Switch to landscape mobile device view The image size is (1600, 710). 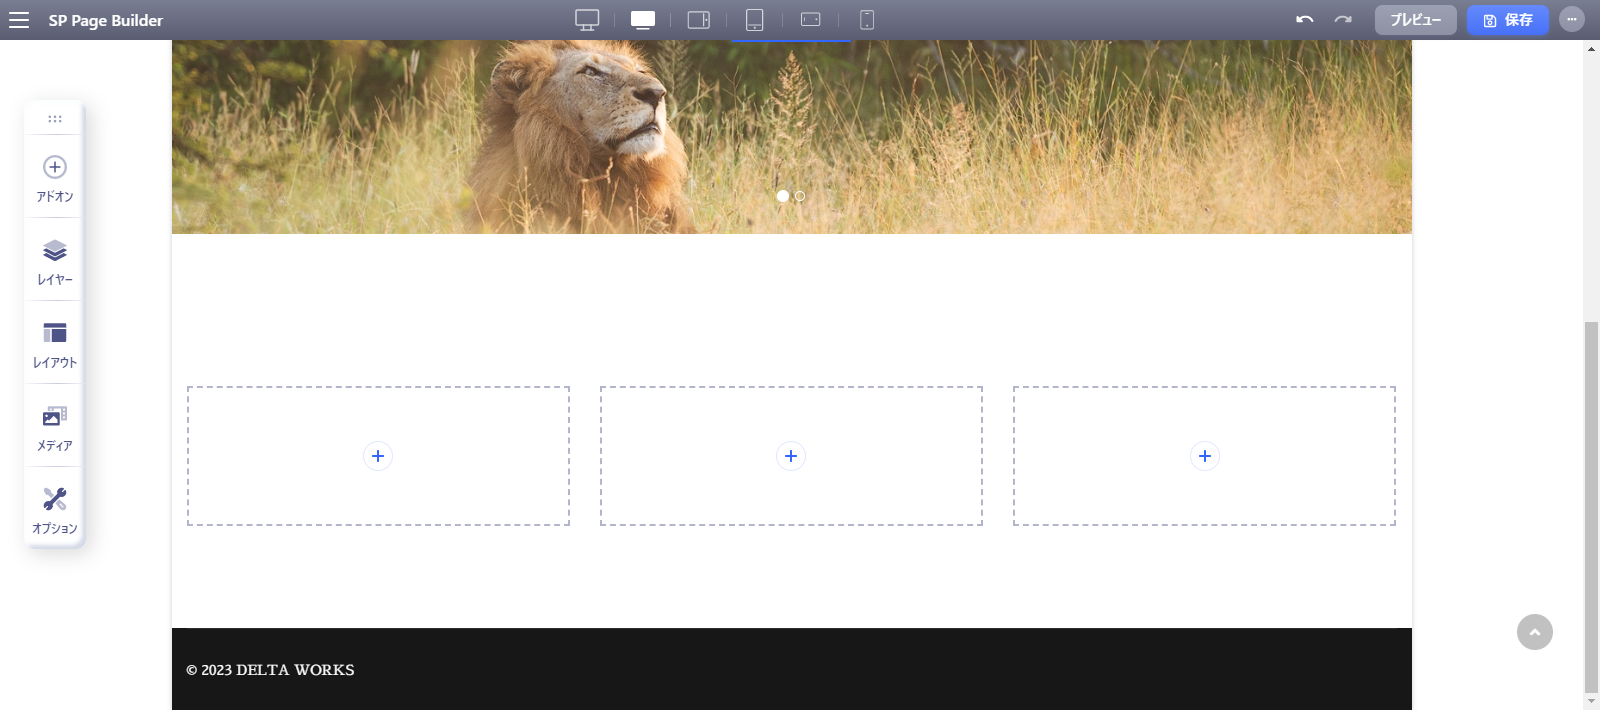tap(811, 20)
